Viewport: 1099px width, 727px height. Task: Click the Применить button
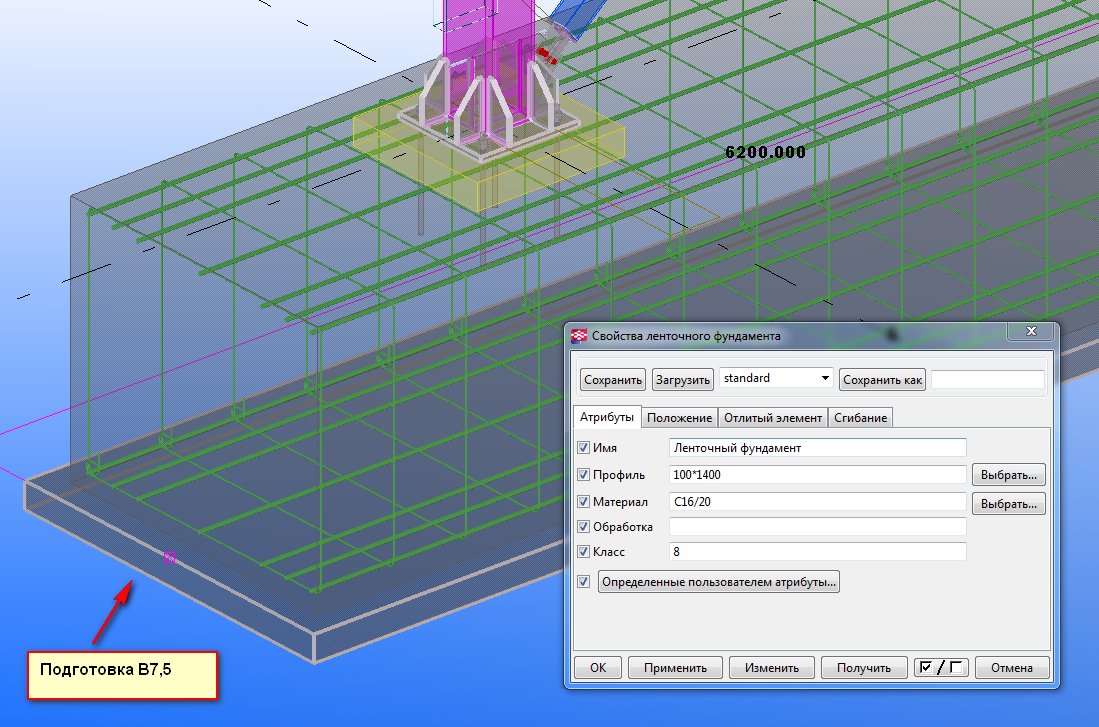[x=675, y=668]
